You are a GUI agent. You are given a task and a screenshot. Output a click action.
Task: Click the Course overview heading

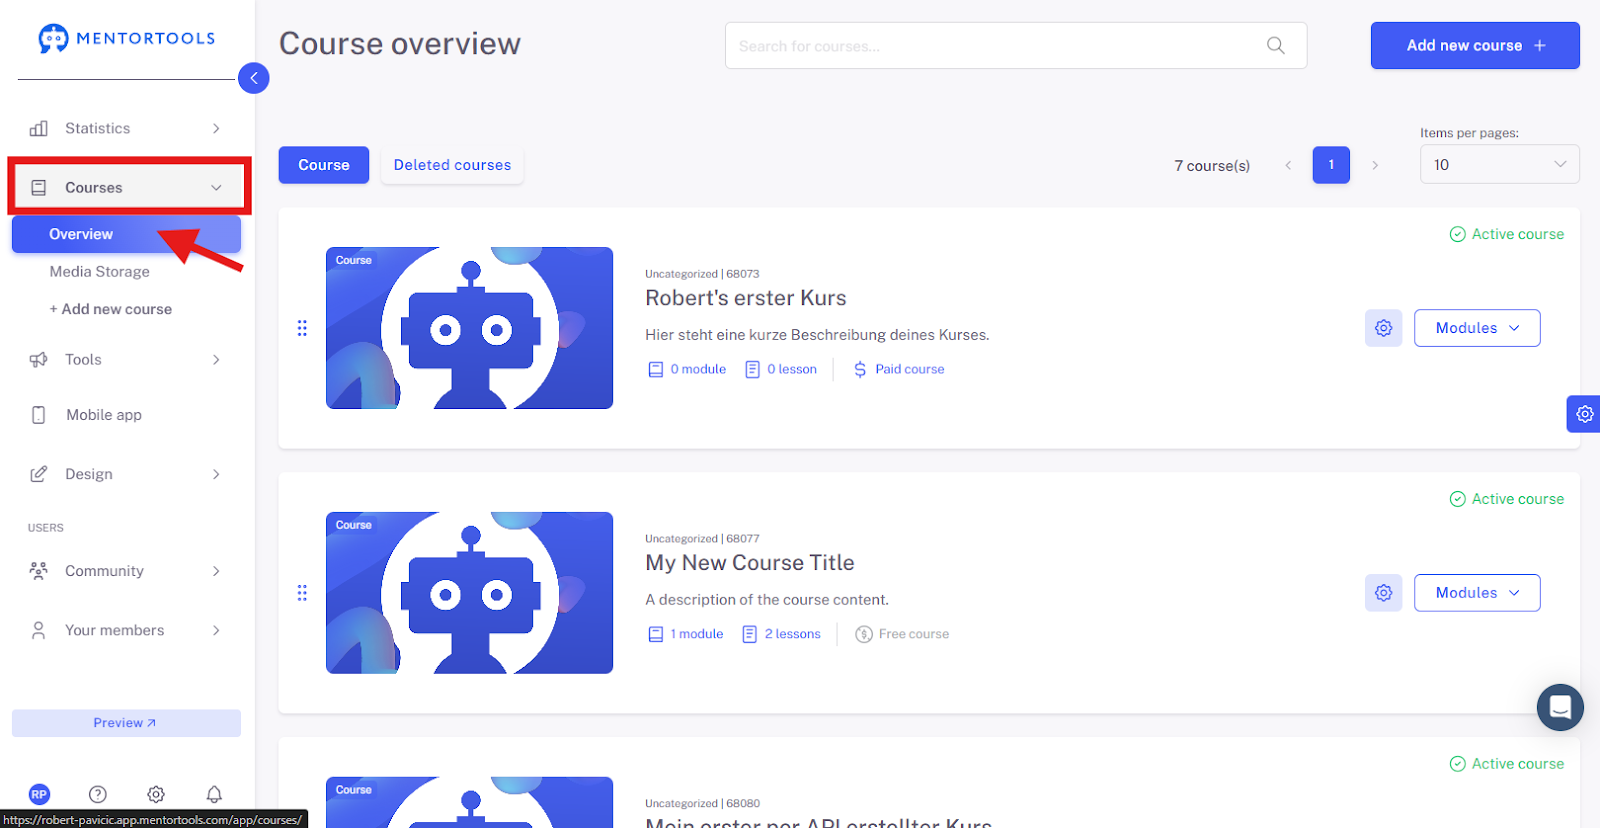[x=400, y=44]
